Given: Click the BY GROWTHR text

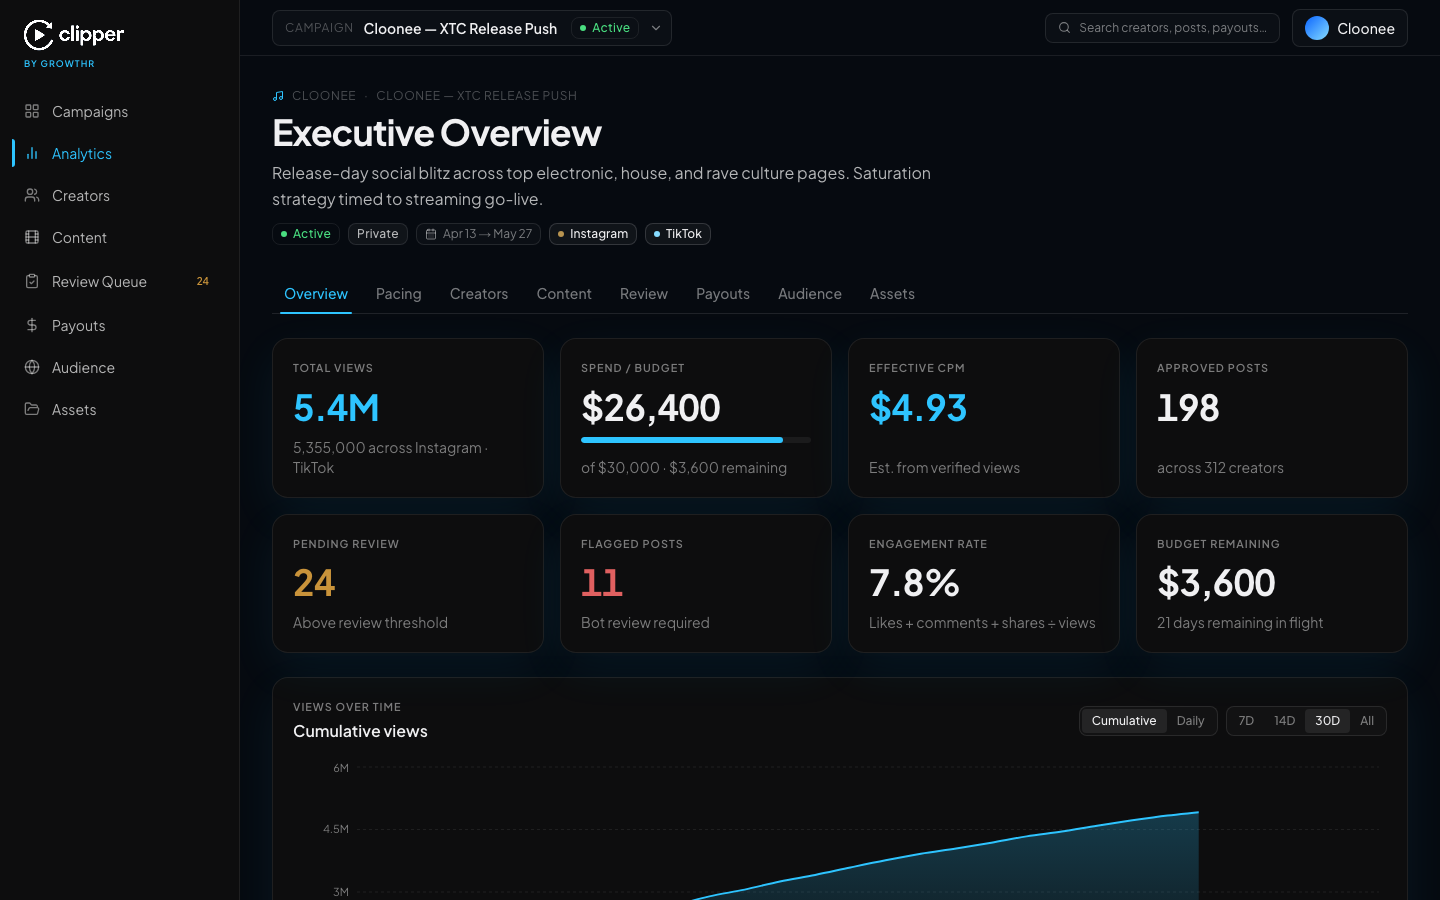Looking at the screenshot, I should coord(59,64).
